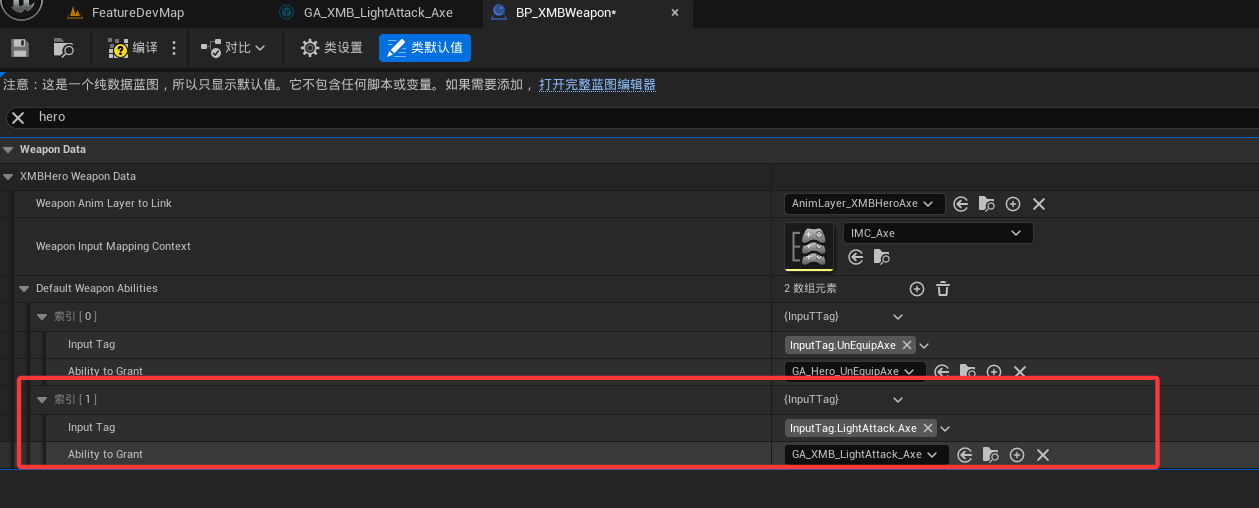Open the IMC_Axe asset dropdown
This screenshot has width=1259, height=508.
pos(938,233)
